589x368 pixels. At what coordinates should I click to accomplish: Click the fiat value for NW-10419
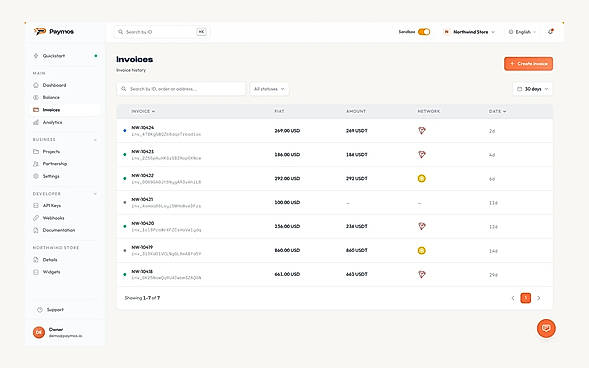(287, 250)
